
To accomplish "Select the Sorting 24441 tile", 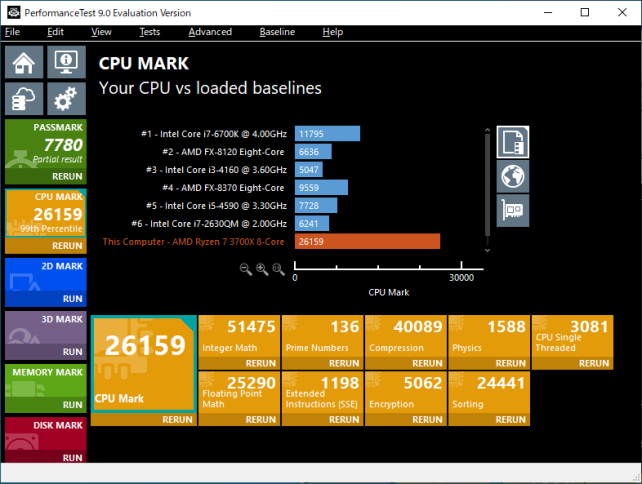I will [x=489, y=393].
